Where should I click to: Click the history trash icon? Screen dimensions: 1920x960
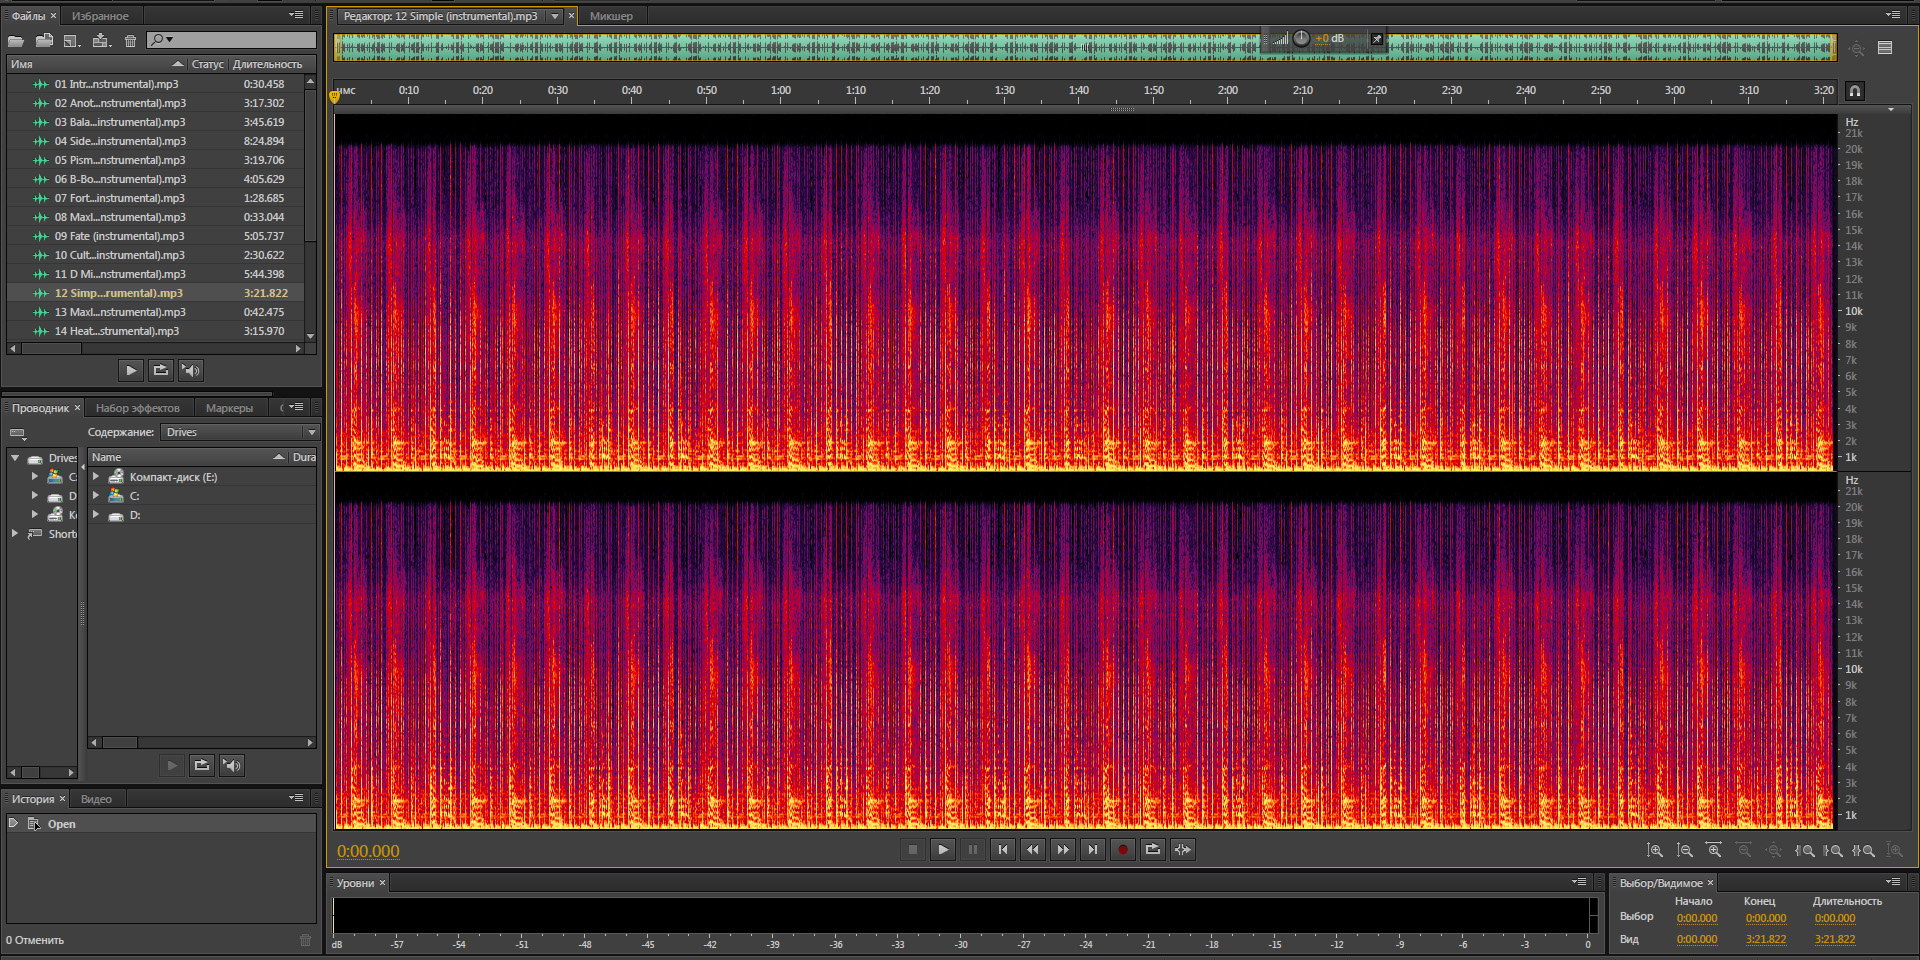pos(305,940)
